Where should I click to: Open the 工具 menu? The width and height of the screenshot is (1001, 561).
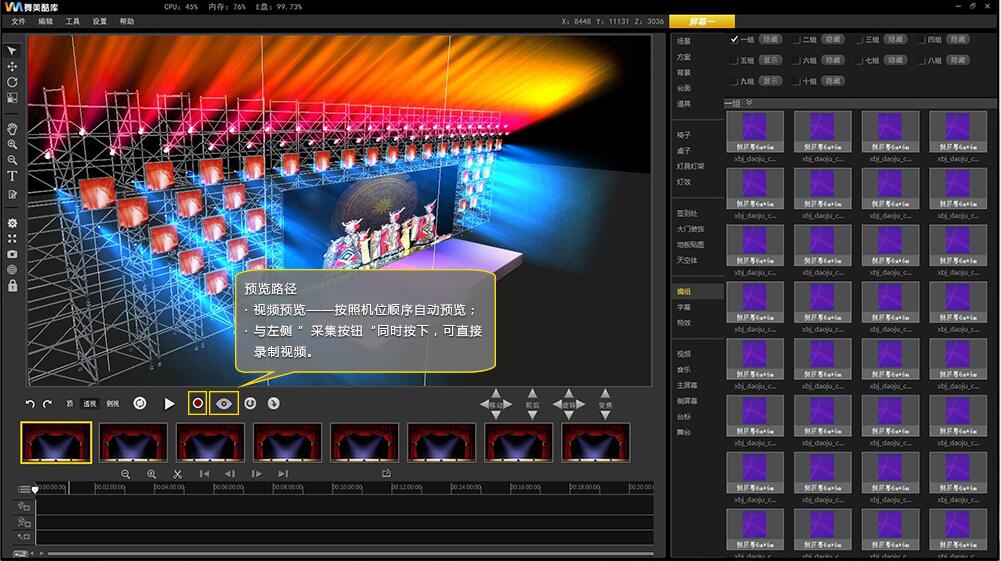pyautogui.click(x=73, y=21)
